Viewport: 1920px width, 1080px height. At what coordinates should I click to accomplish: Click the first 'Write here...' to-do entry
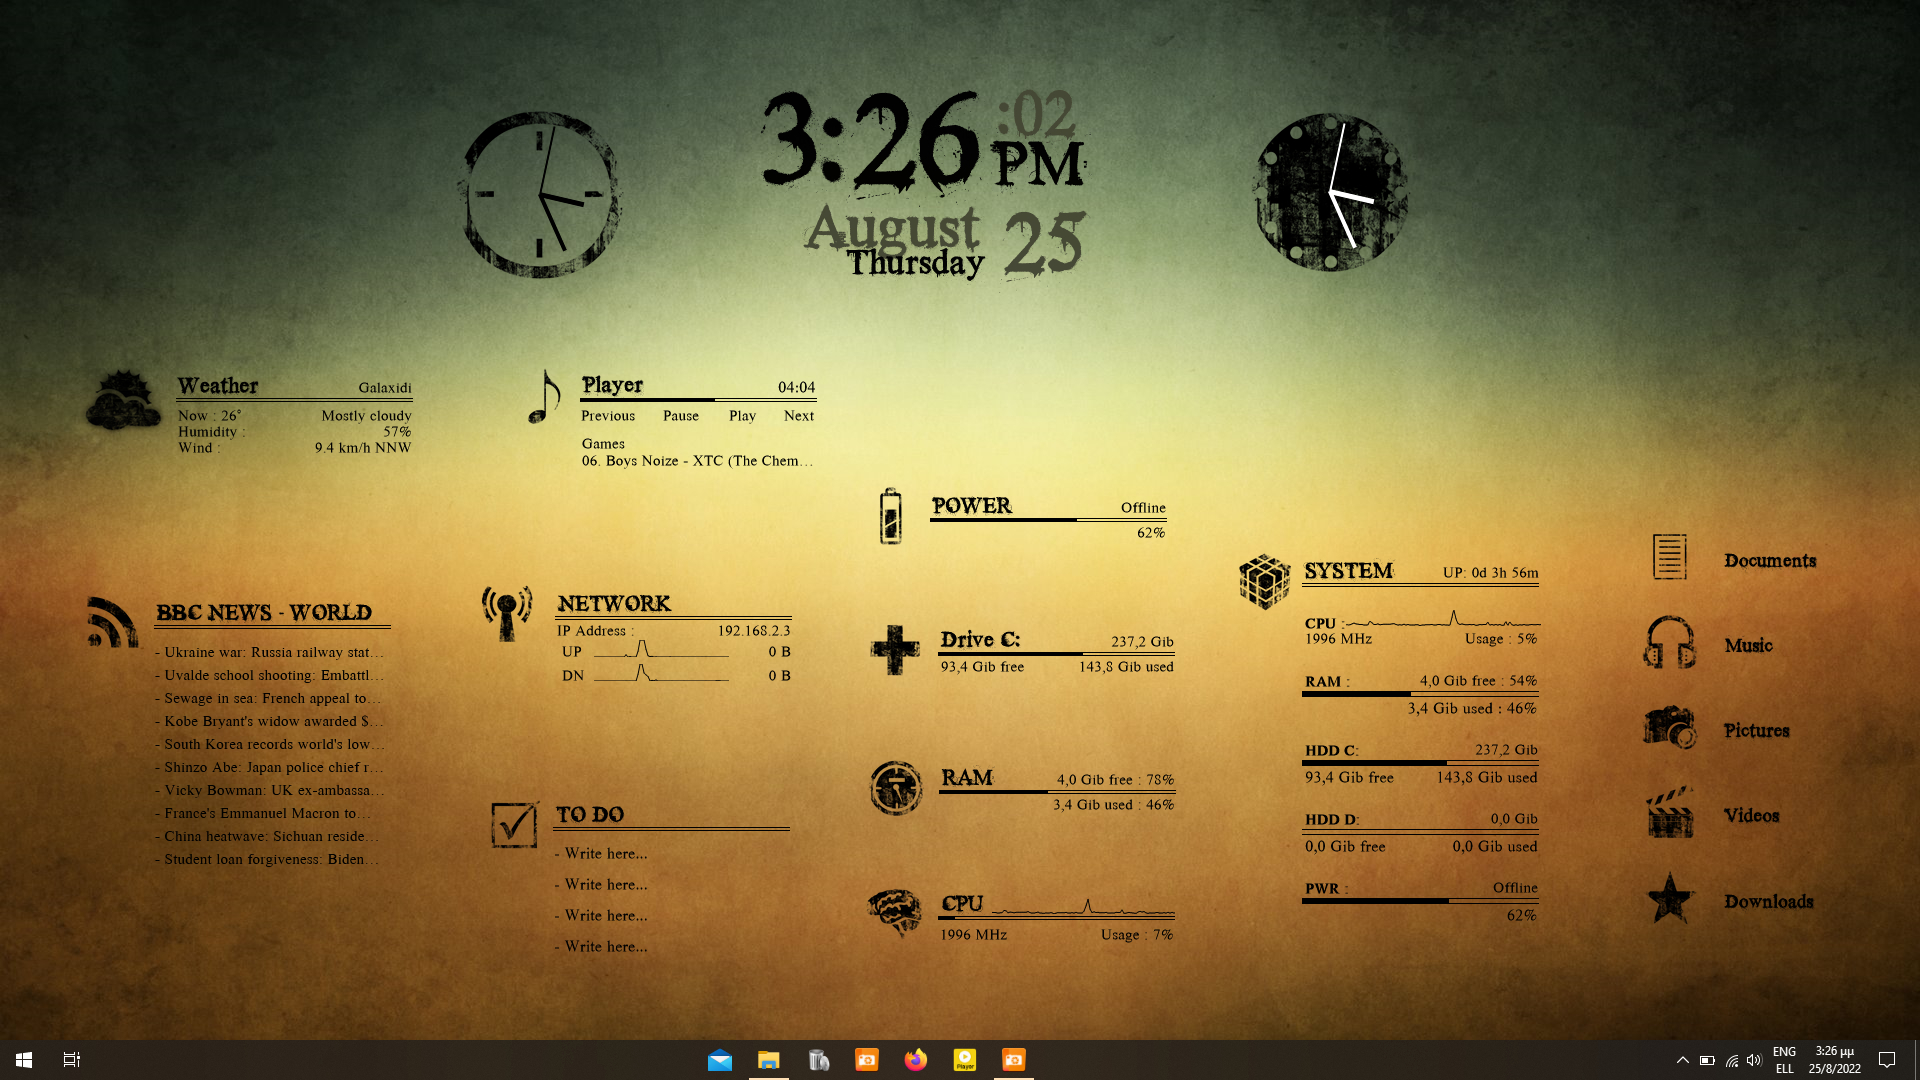click(602, 853)
